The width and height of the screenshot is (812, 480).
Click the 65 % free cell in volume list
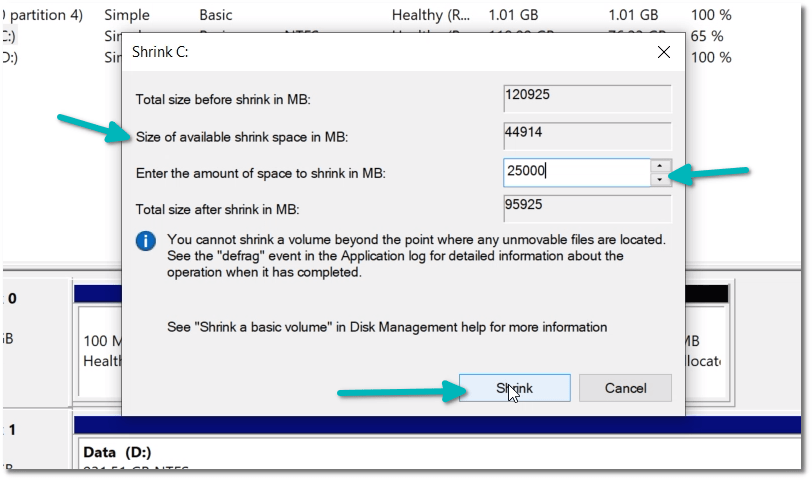pos(706,36)
